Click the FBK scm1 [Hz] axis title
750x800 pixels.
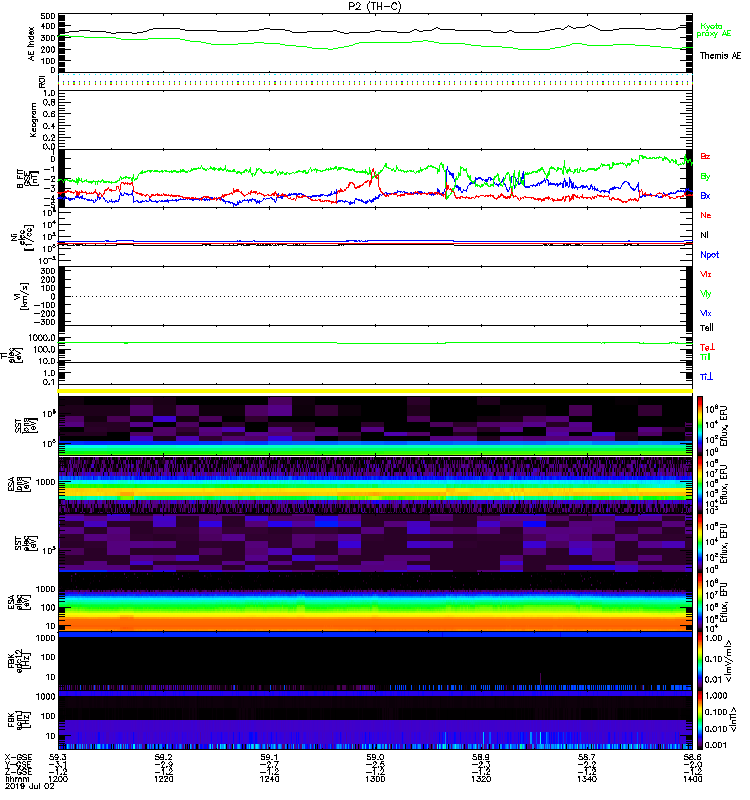point(19,719)
